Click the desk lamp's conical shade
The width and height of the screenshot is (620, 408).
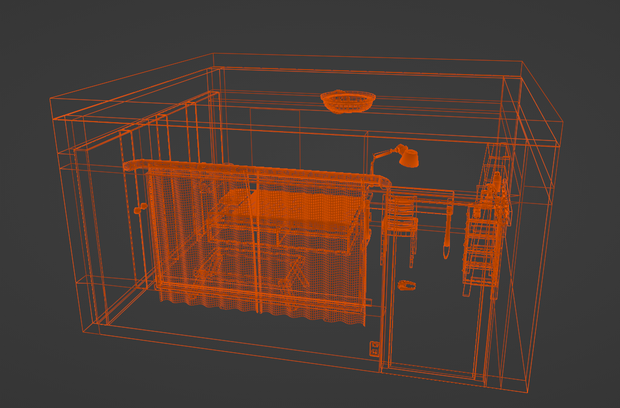pos(409,159)
